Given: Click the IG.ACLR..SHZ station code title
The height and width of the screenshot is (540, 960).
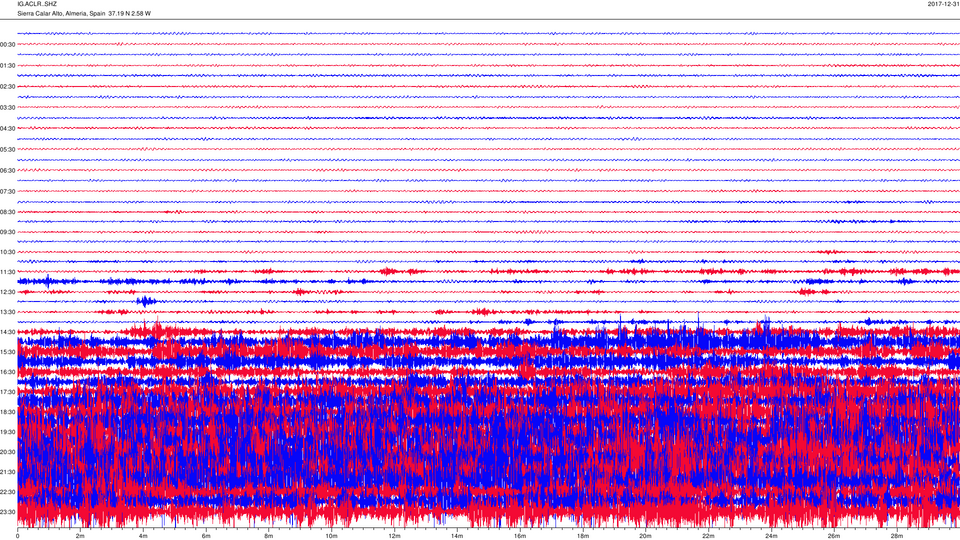Looking at the screenshot, I should pos(37,4).
